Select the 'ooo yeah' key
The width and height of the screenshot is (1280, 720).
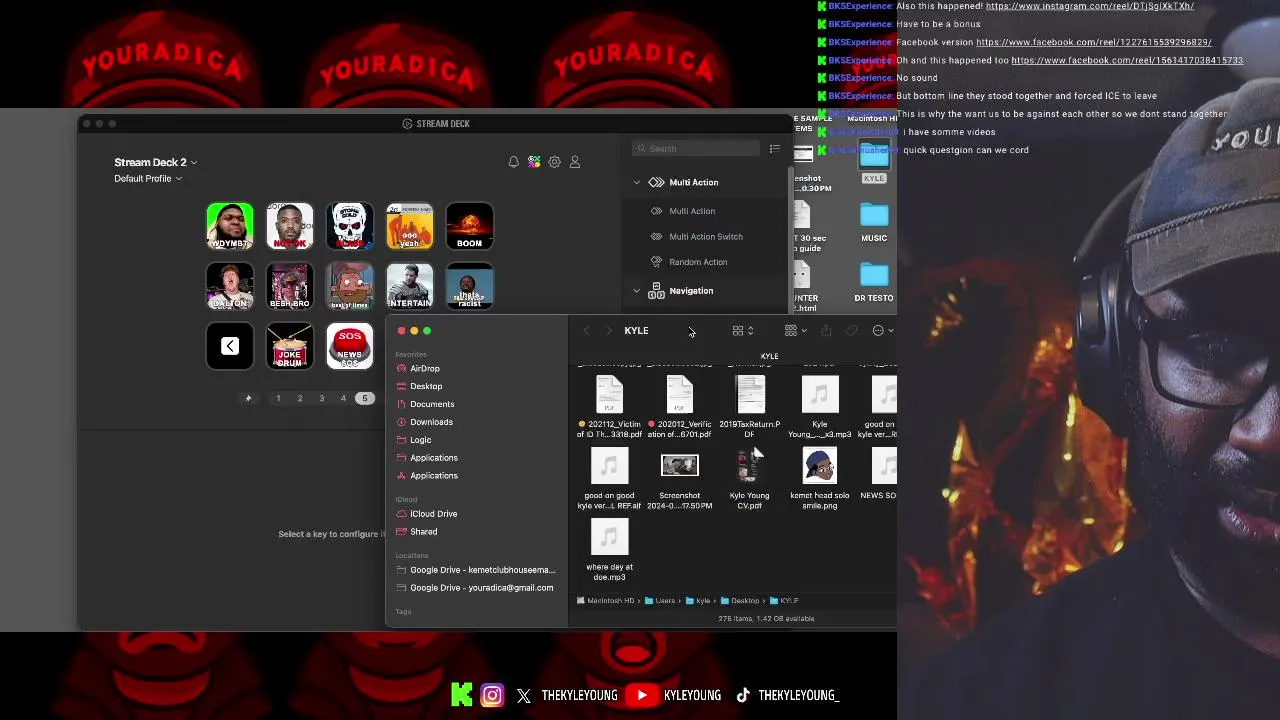click(410, 226)
